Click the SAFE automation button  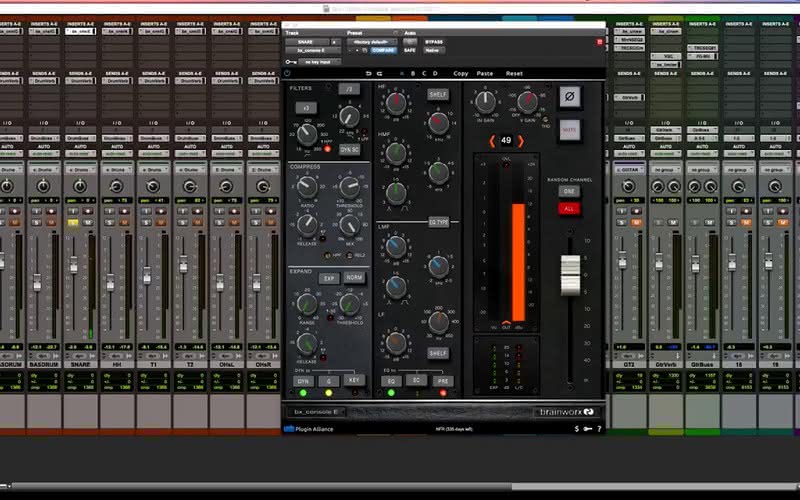(x=410, y=51)
